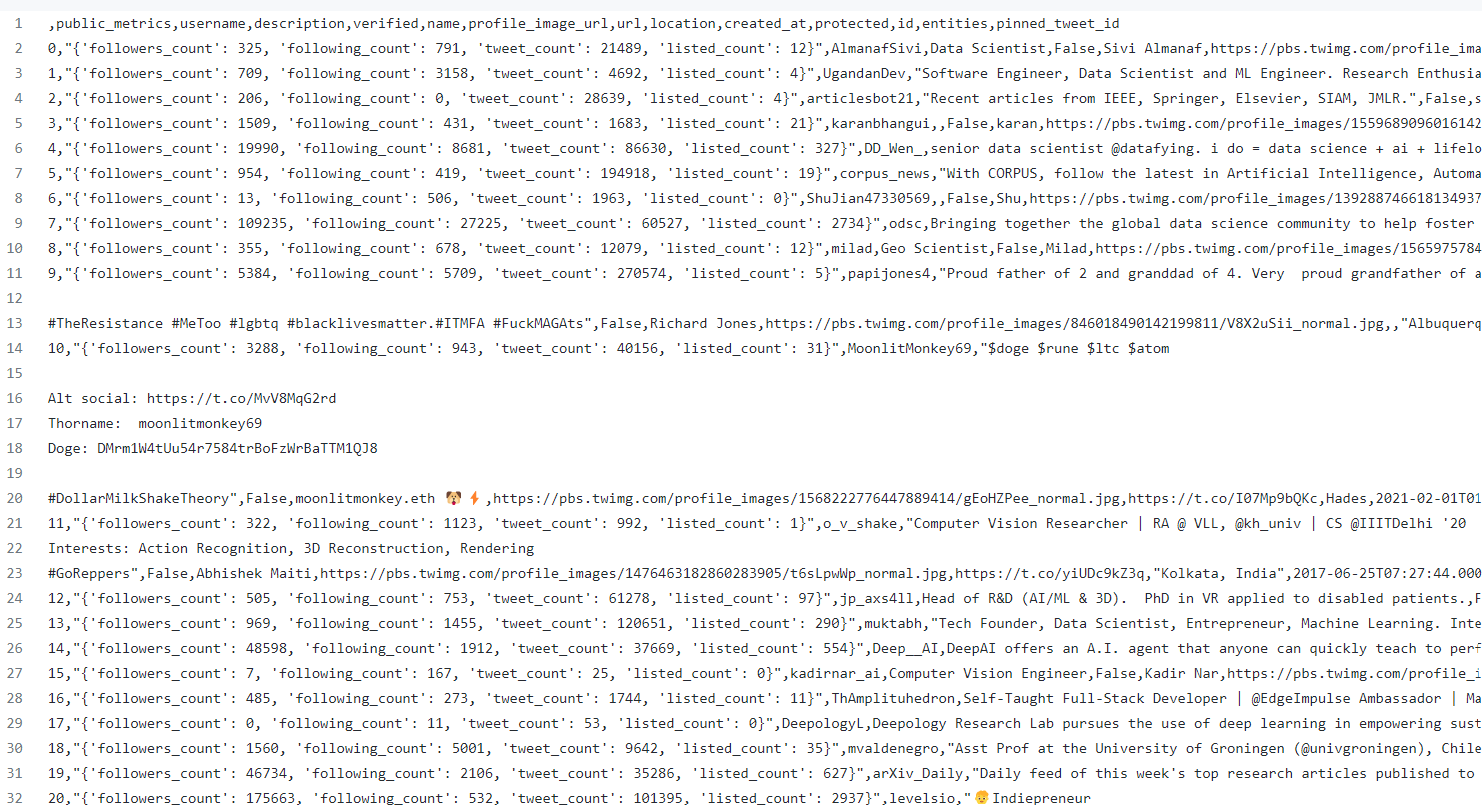Click line number 1 in the gutter

tap(19, 23)
